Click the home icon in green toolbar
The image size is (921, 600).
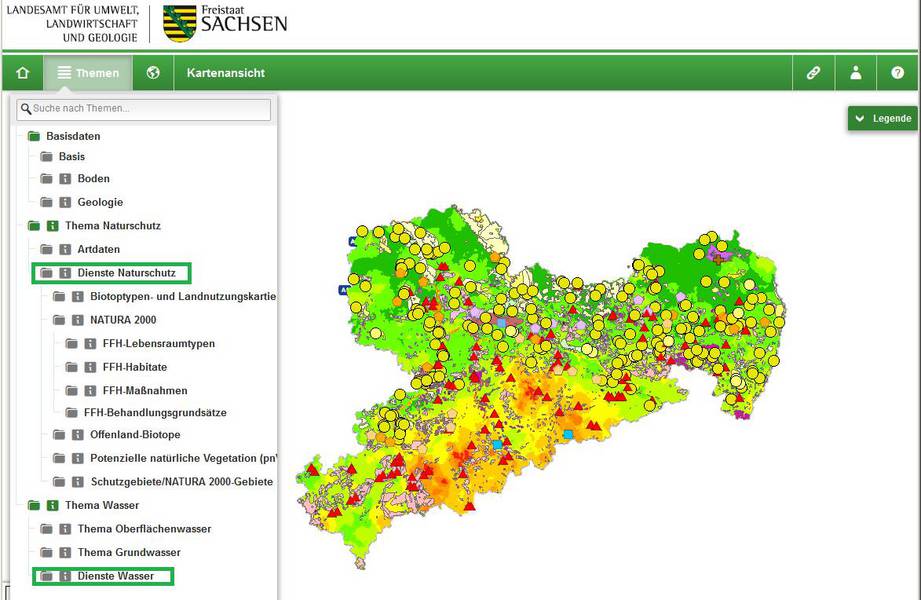click(x=22, y=73)
